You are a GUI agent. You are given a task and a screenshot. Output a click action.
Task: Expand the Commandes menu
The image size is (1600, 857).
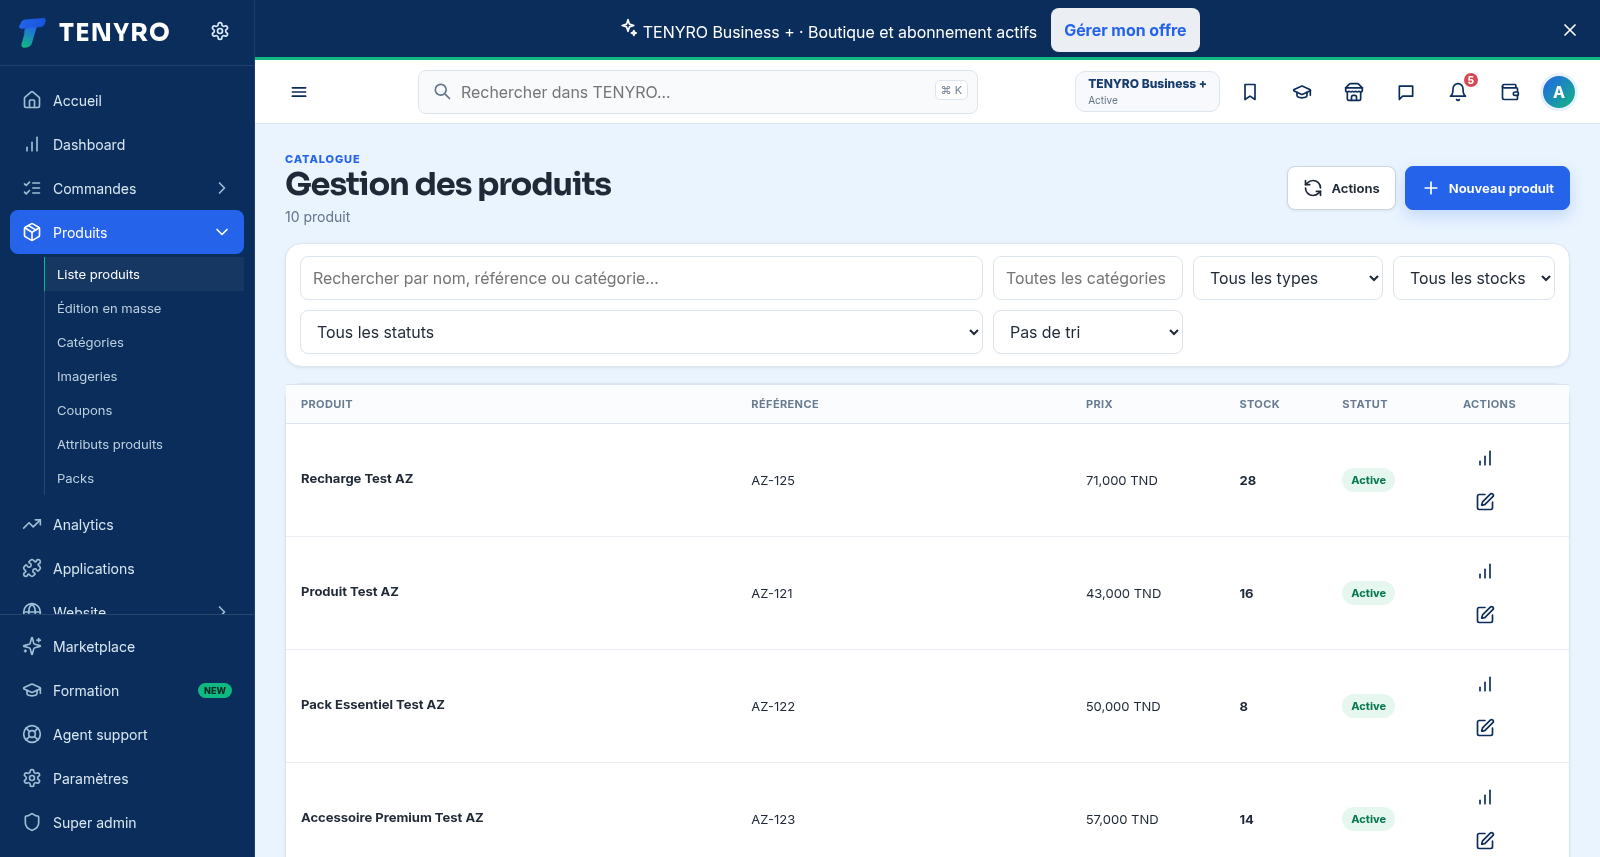click(x=127, y=188)
